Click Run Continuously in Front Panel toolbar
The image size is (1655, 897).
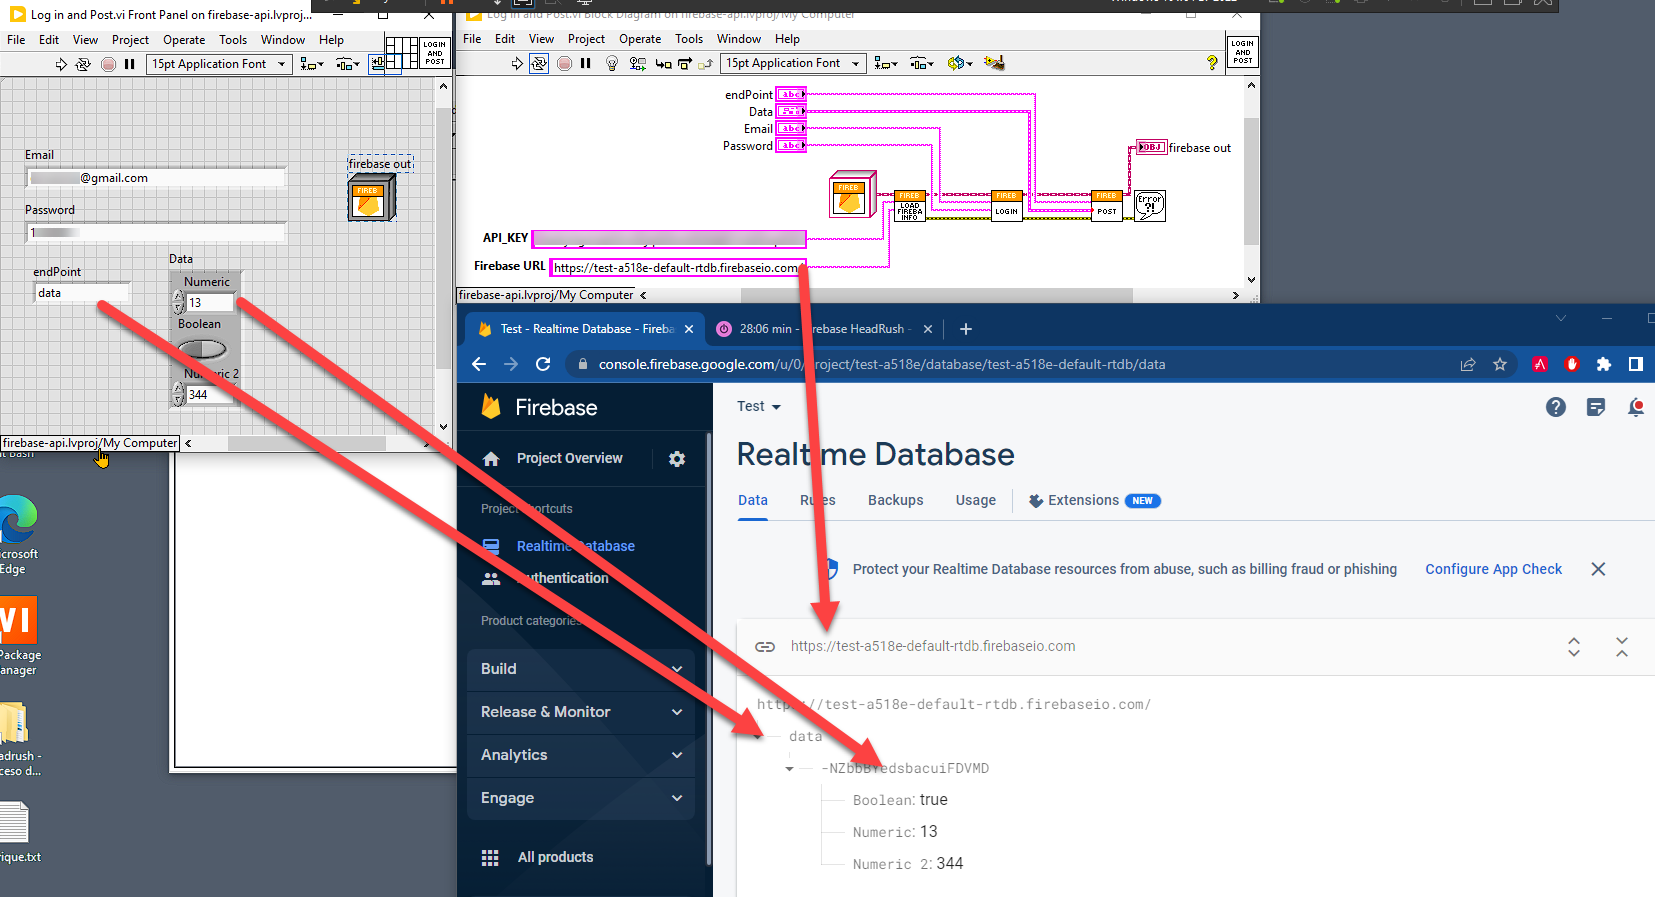[x=83, y=64]
